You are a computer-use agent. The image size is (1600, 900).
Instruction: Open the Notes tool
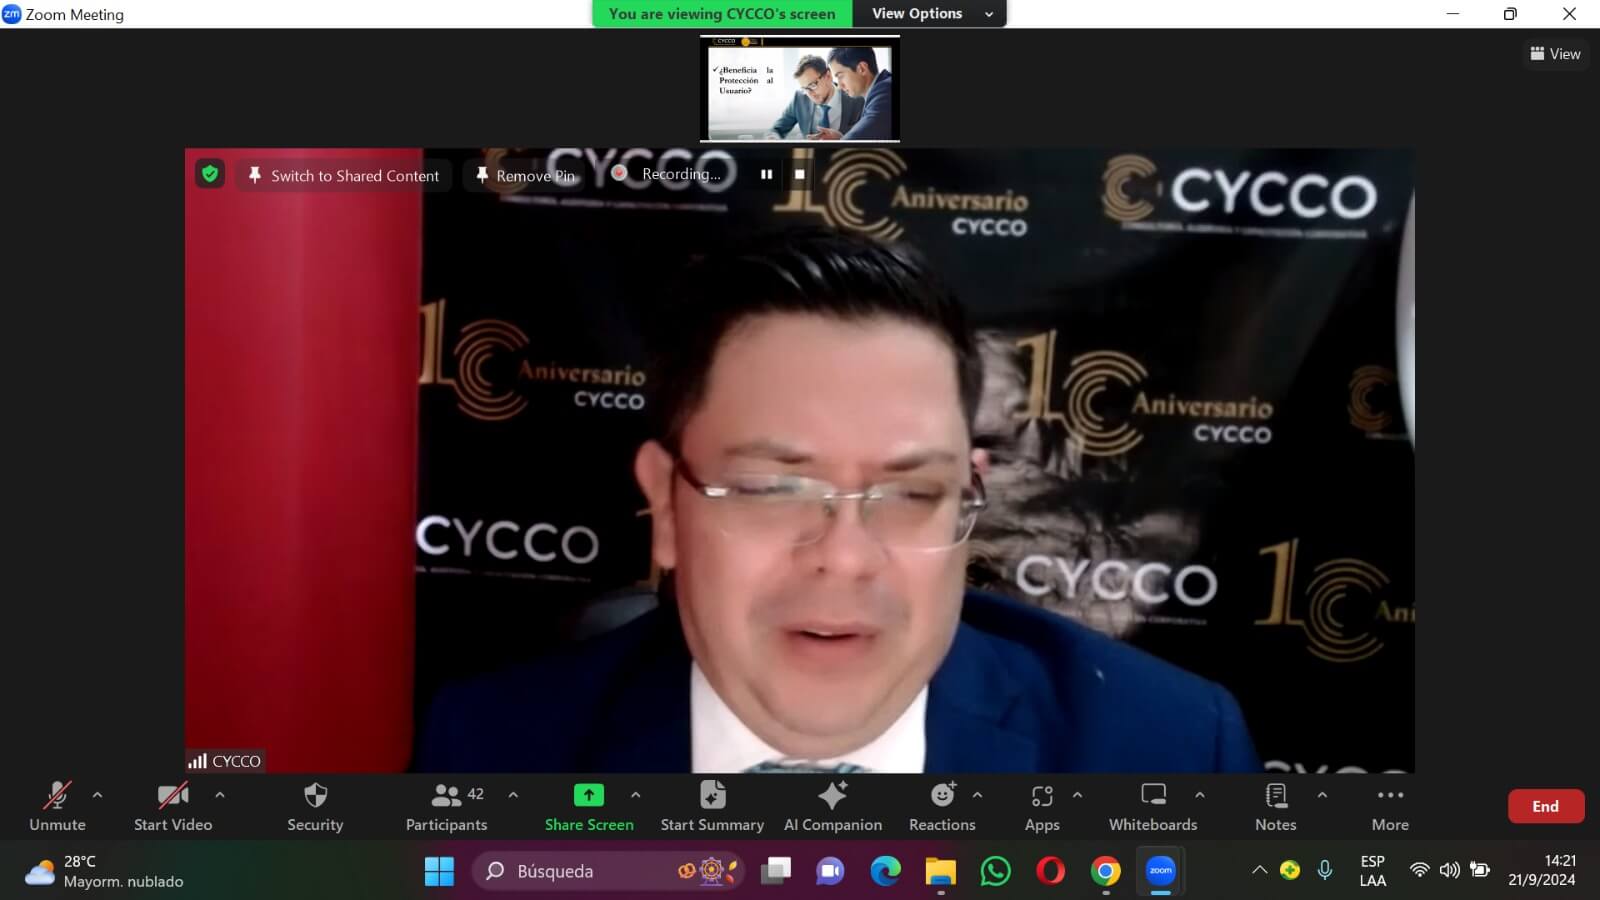[x=1275, y=796]
